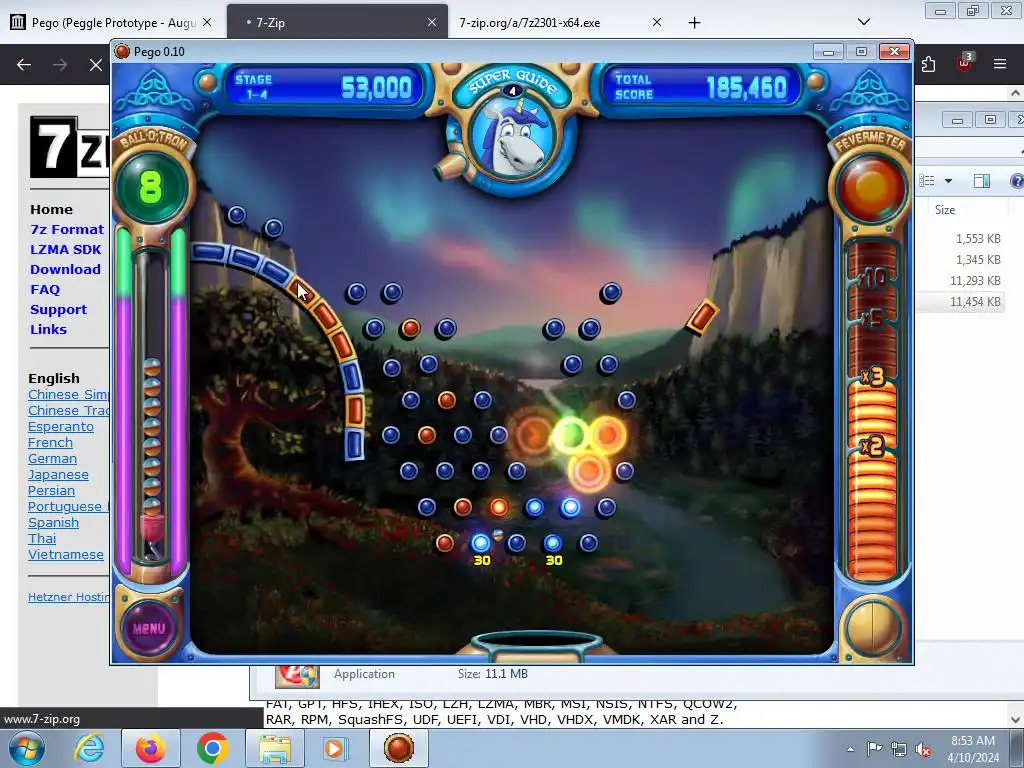This screenshot has height=768, width=1024.
Task: Select the French language link
Action: coord(50,443)
